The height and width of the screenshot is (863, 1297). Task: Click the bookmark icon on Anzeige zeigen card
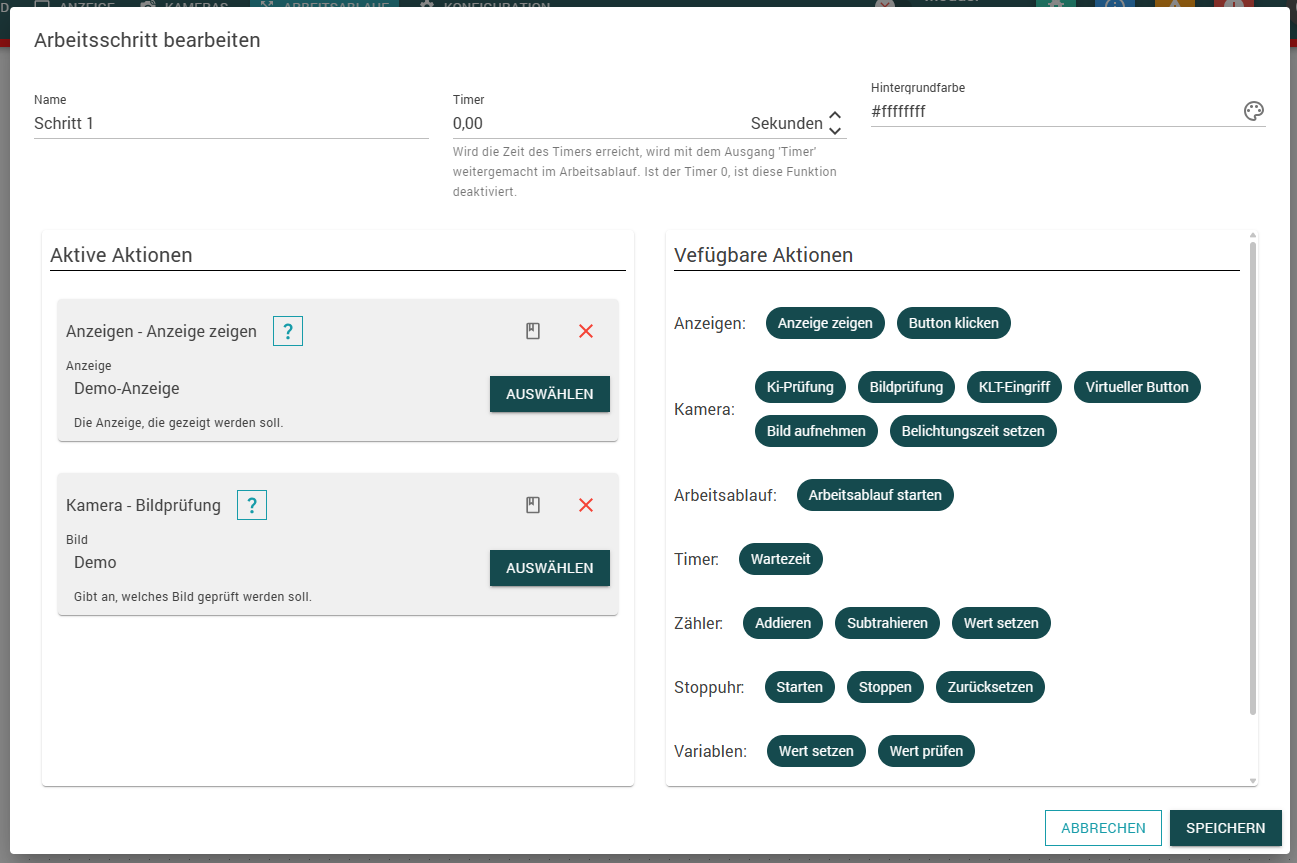533,331
